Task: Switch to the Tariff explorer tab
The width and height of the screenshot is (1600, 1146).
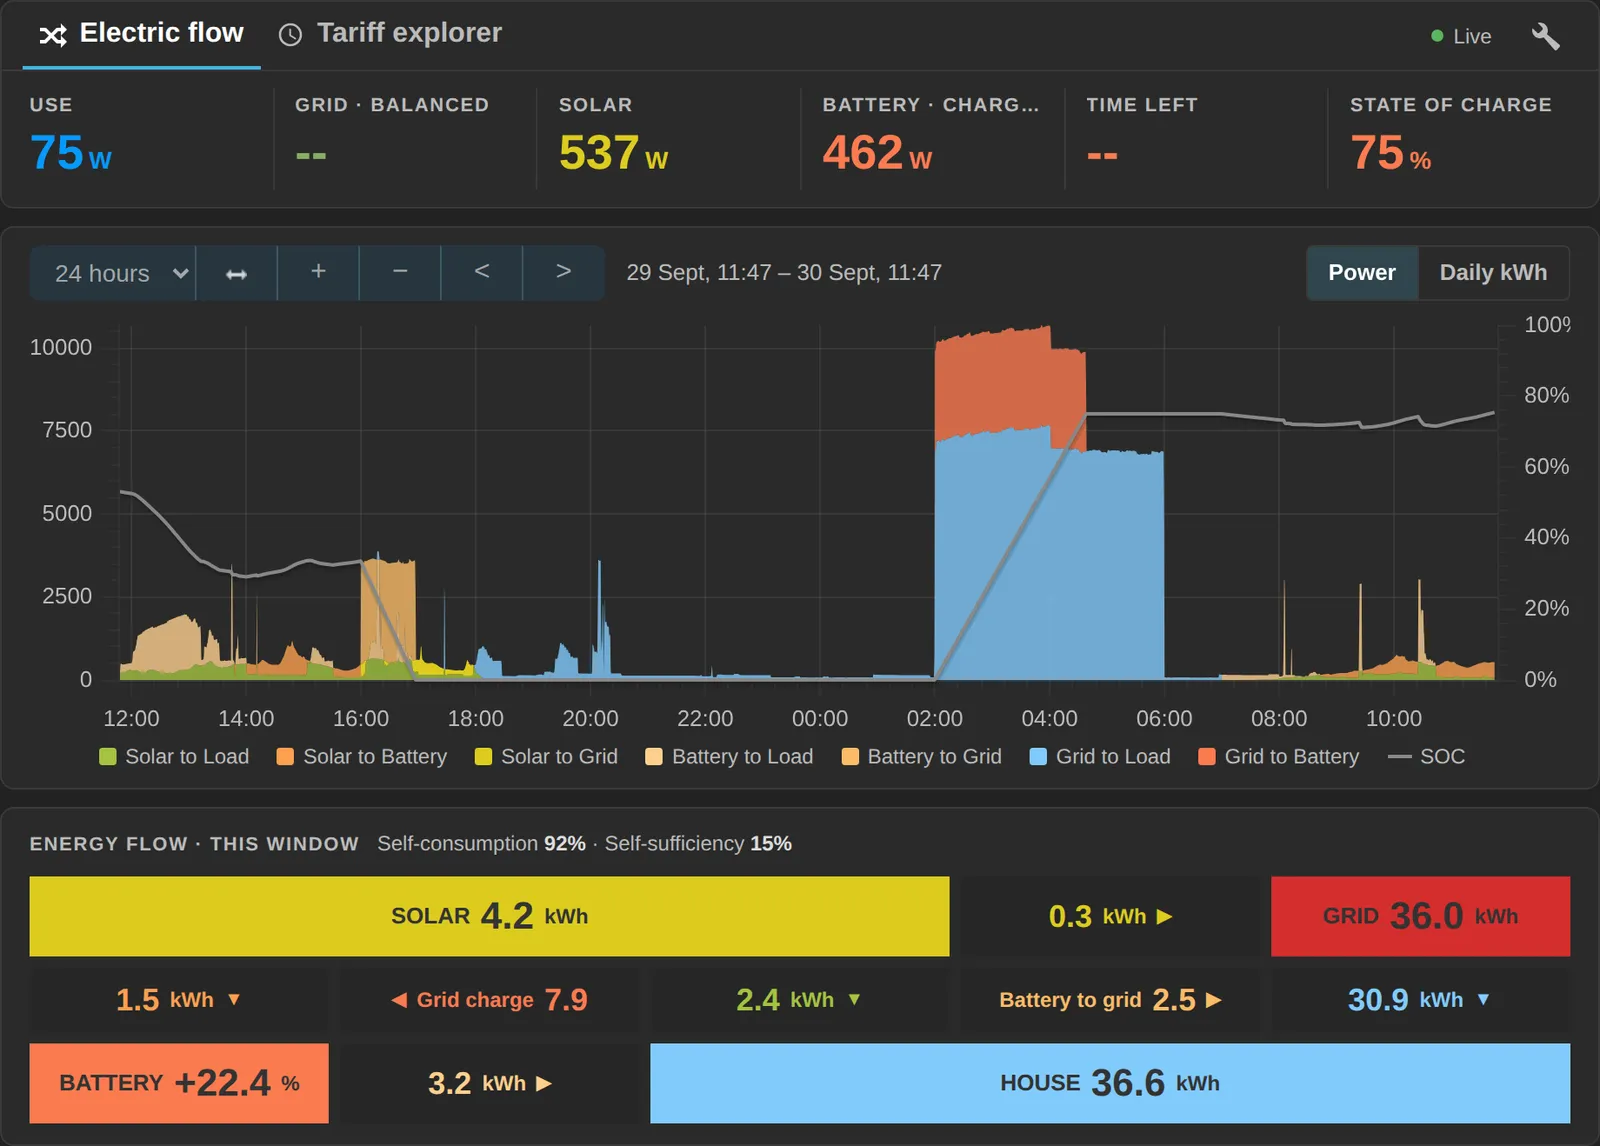Action: (390, 34)
